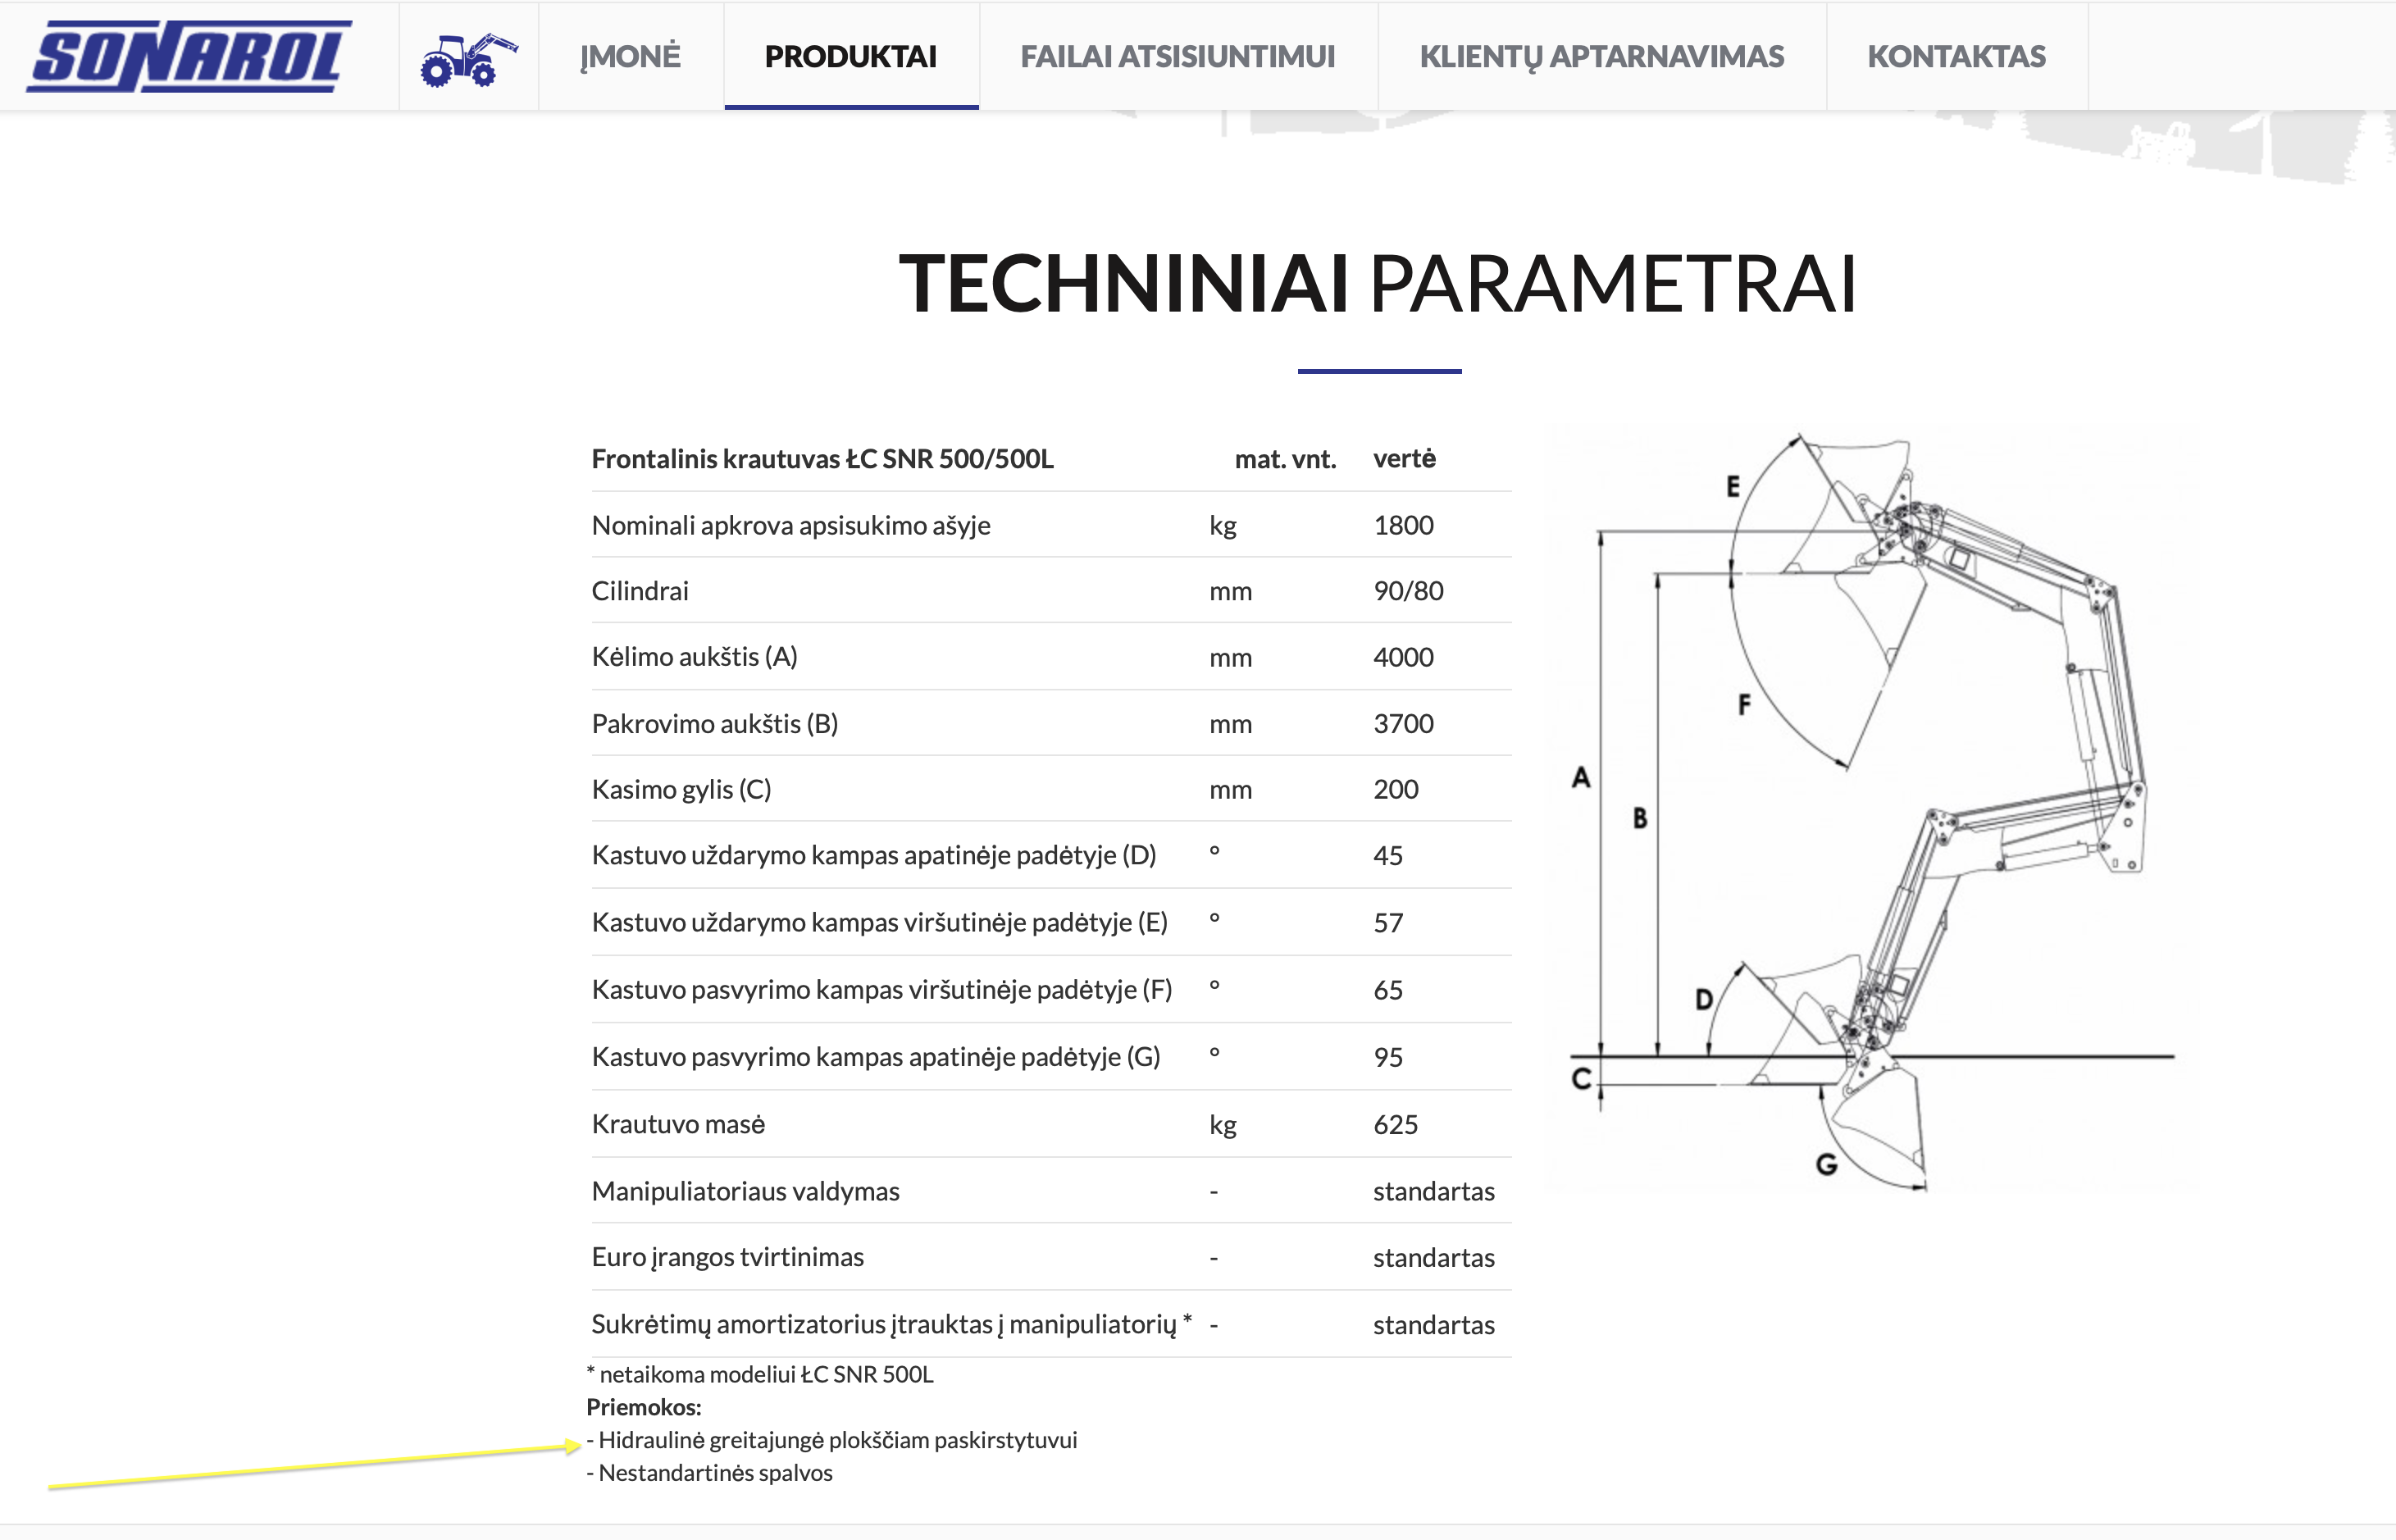Select the Produktai tab
2396x1540 pixels.
[850, 57]
